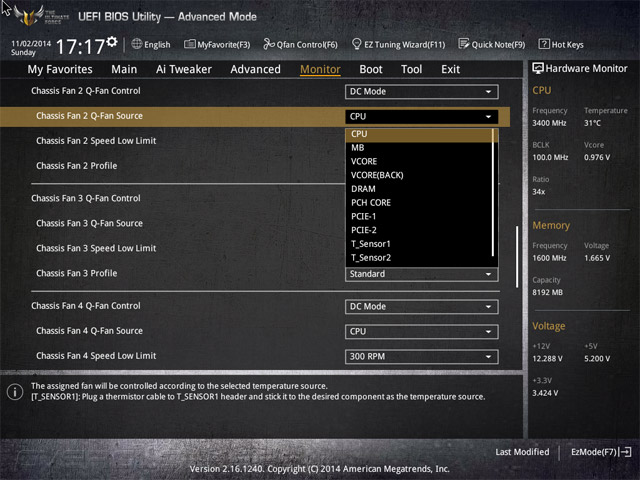Pick PCH CORE as temperature source
Screen dimensions: 640x480
(419, 202)
